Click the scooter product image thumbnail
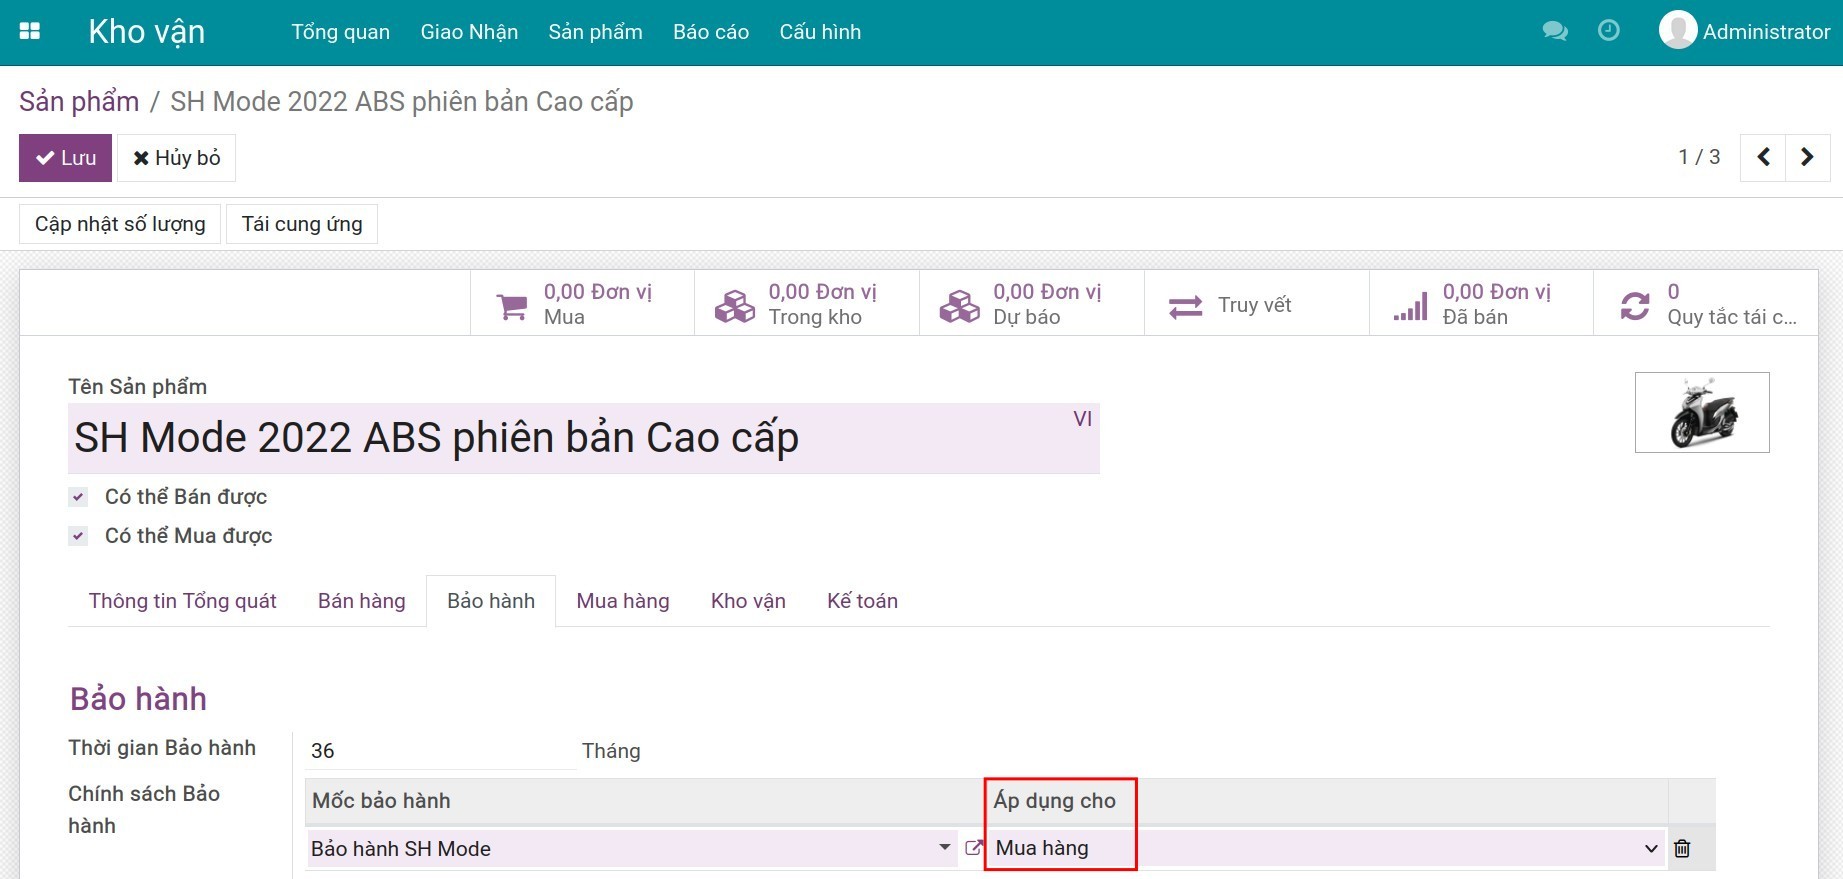Image resolution: width=1843 pixels, height=879 pixels. point(1701,412)
